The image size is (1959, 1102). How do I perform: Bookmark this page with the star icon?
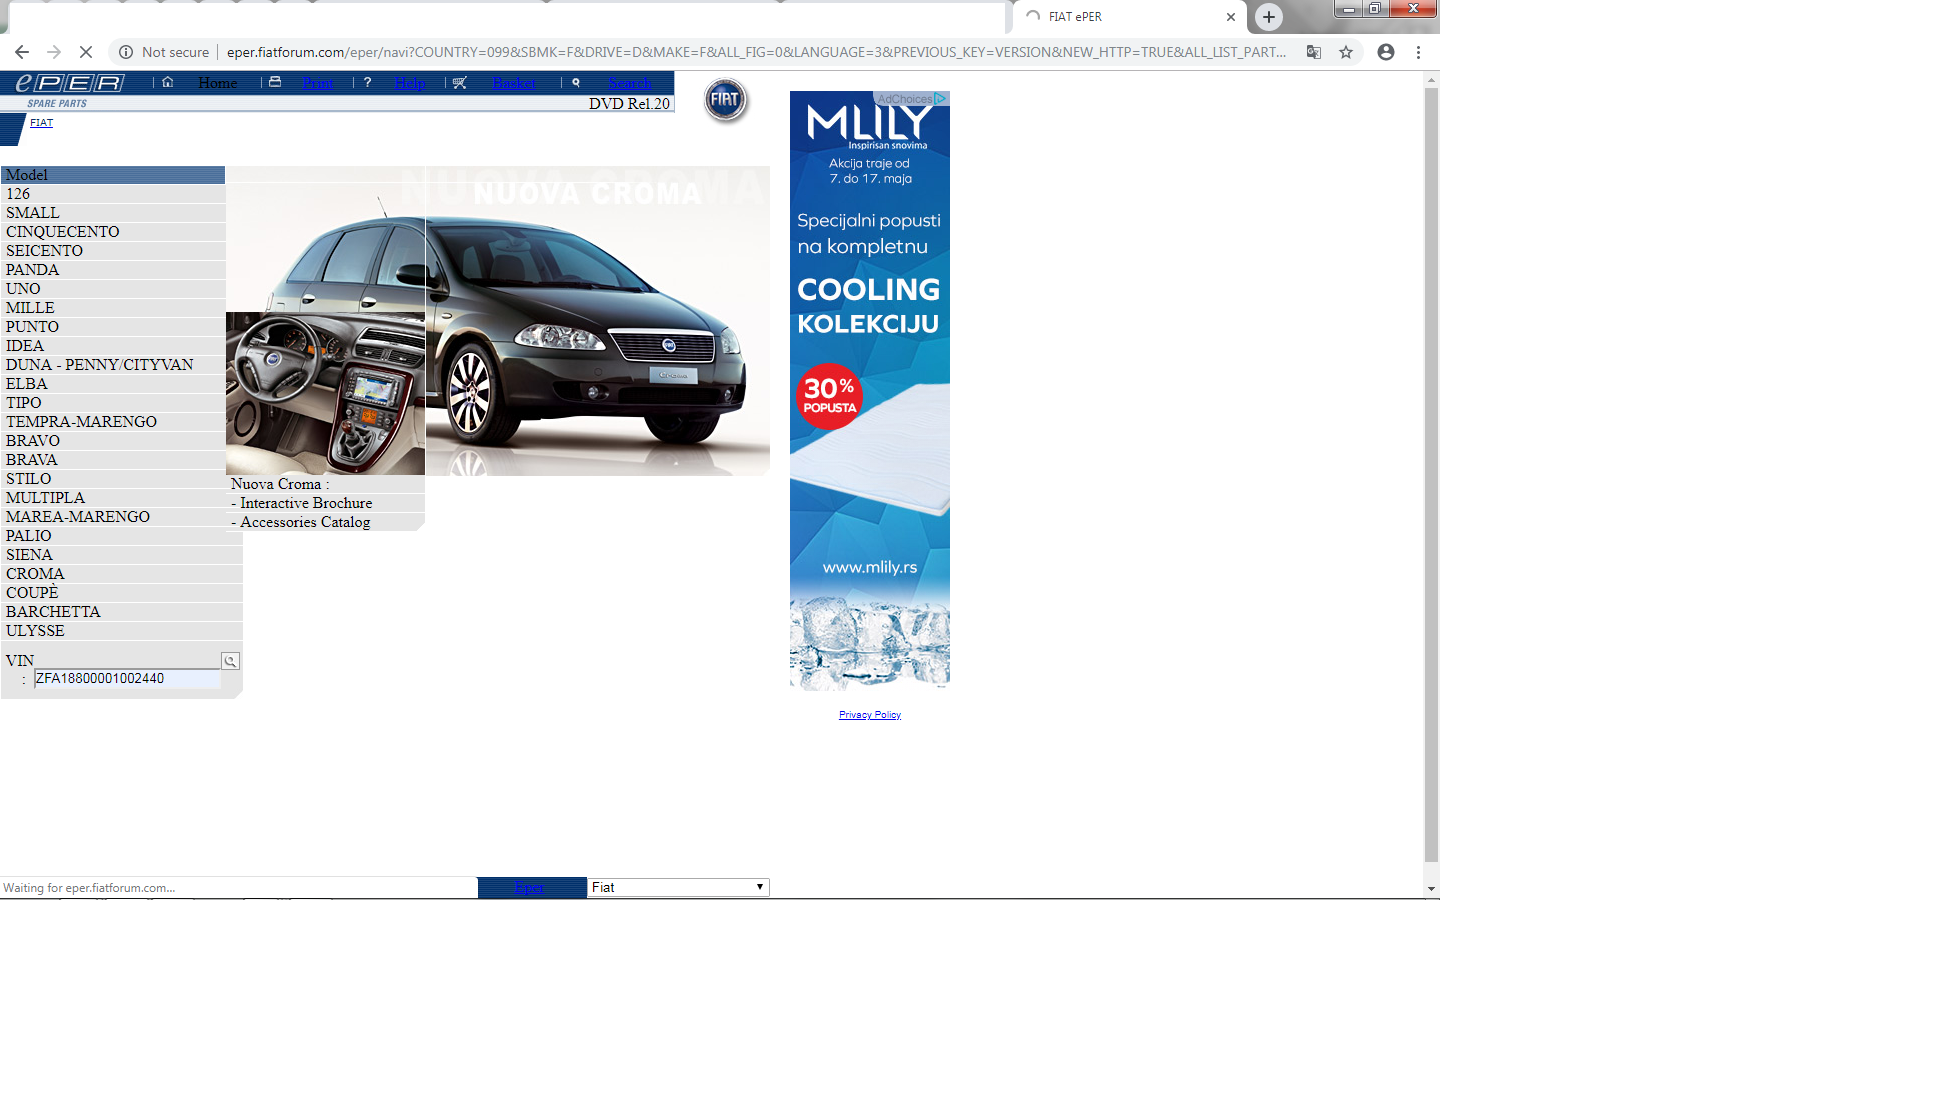[1346, 52]
